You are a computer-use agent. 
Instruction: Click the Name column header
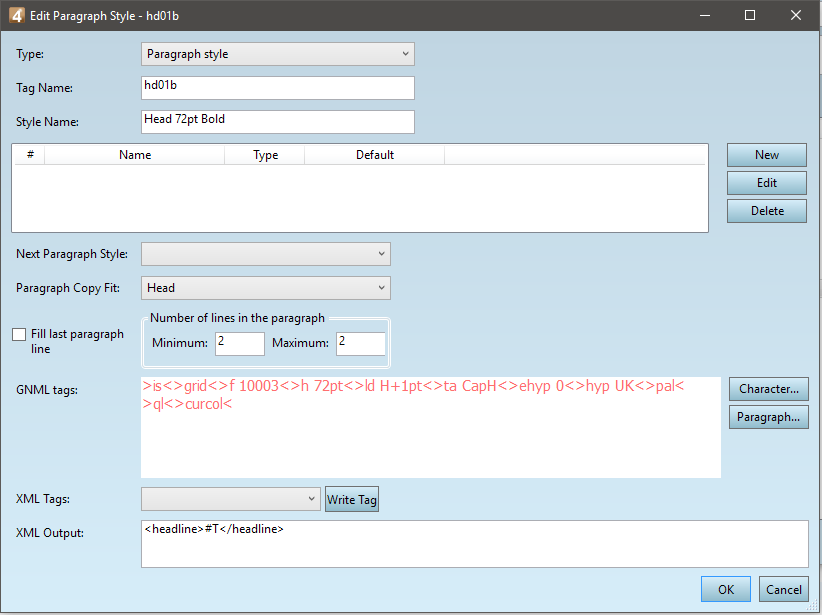click(x=135, y=155)
